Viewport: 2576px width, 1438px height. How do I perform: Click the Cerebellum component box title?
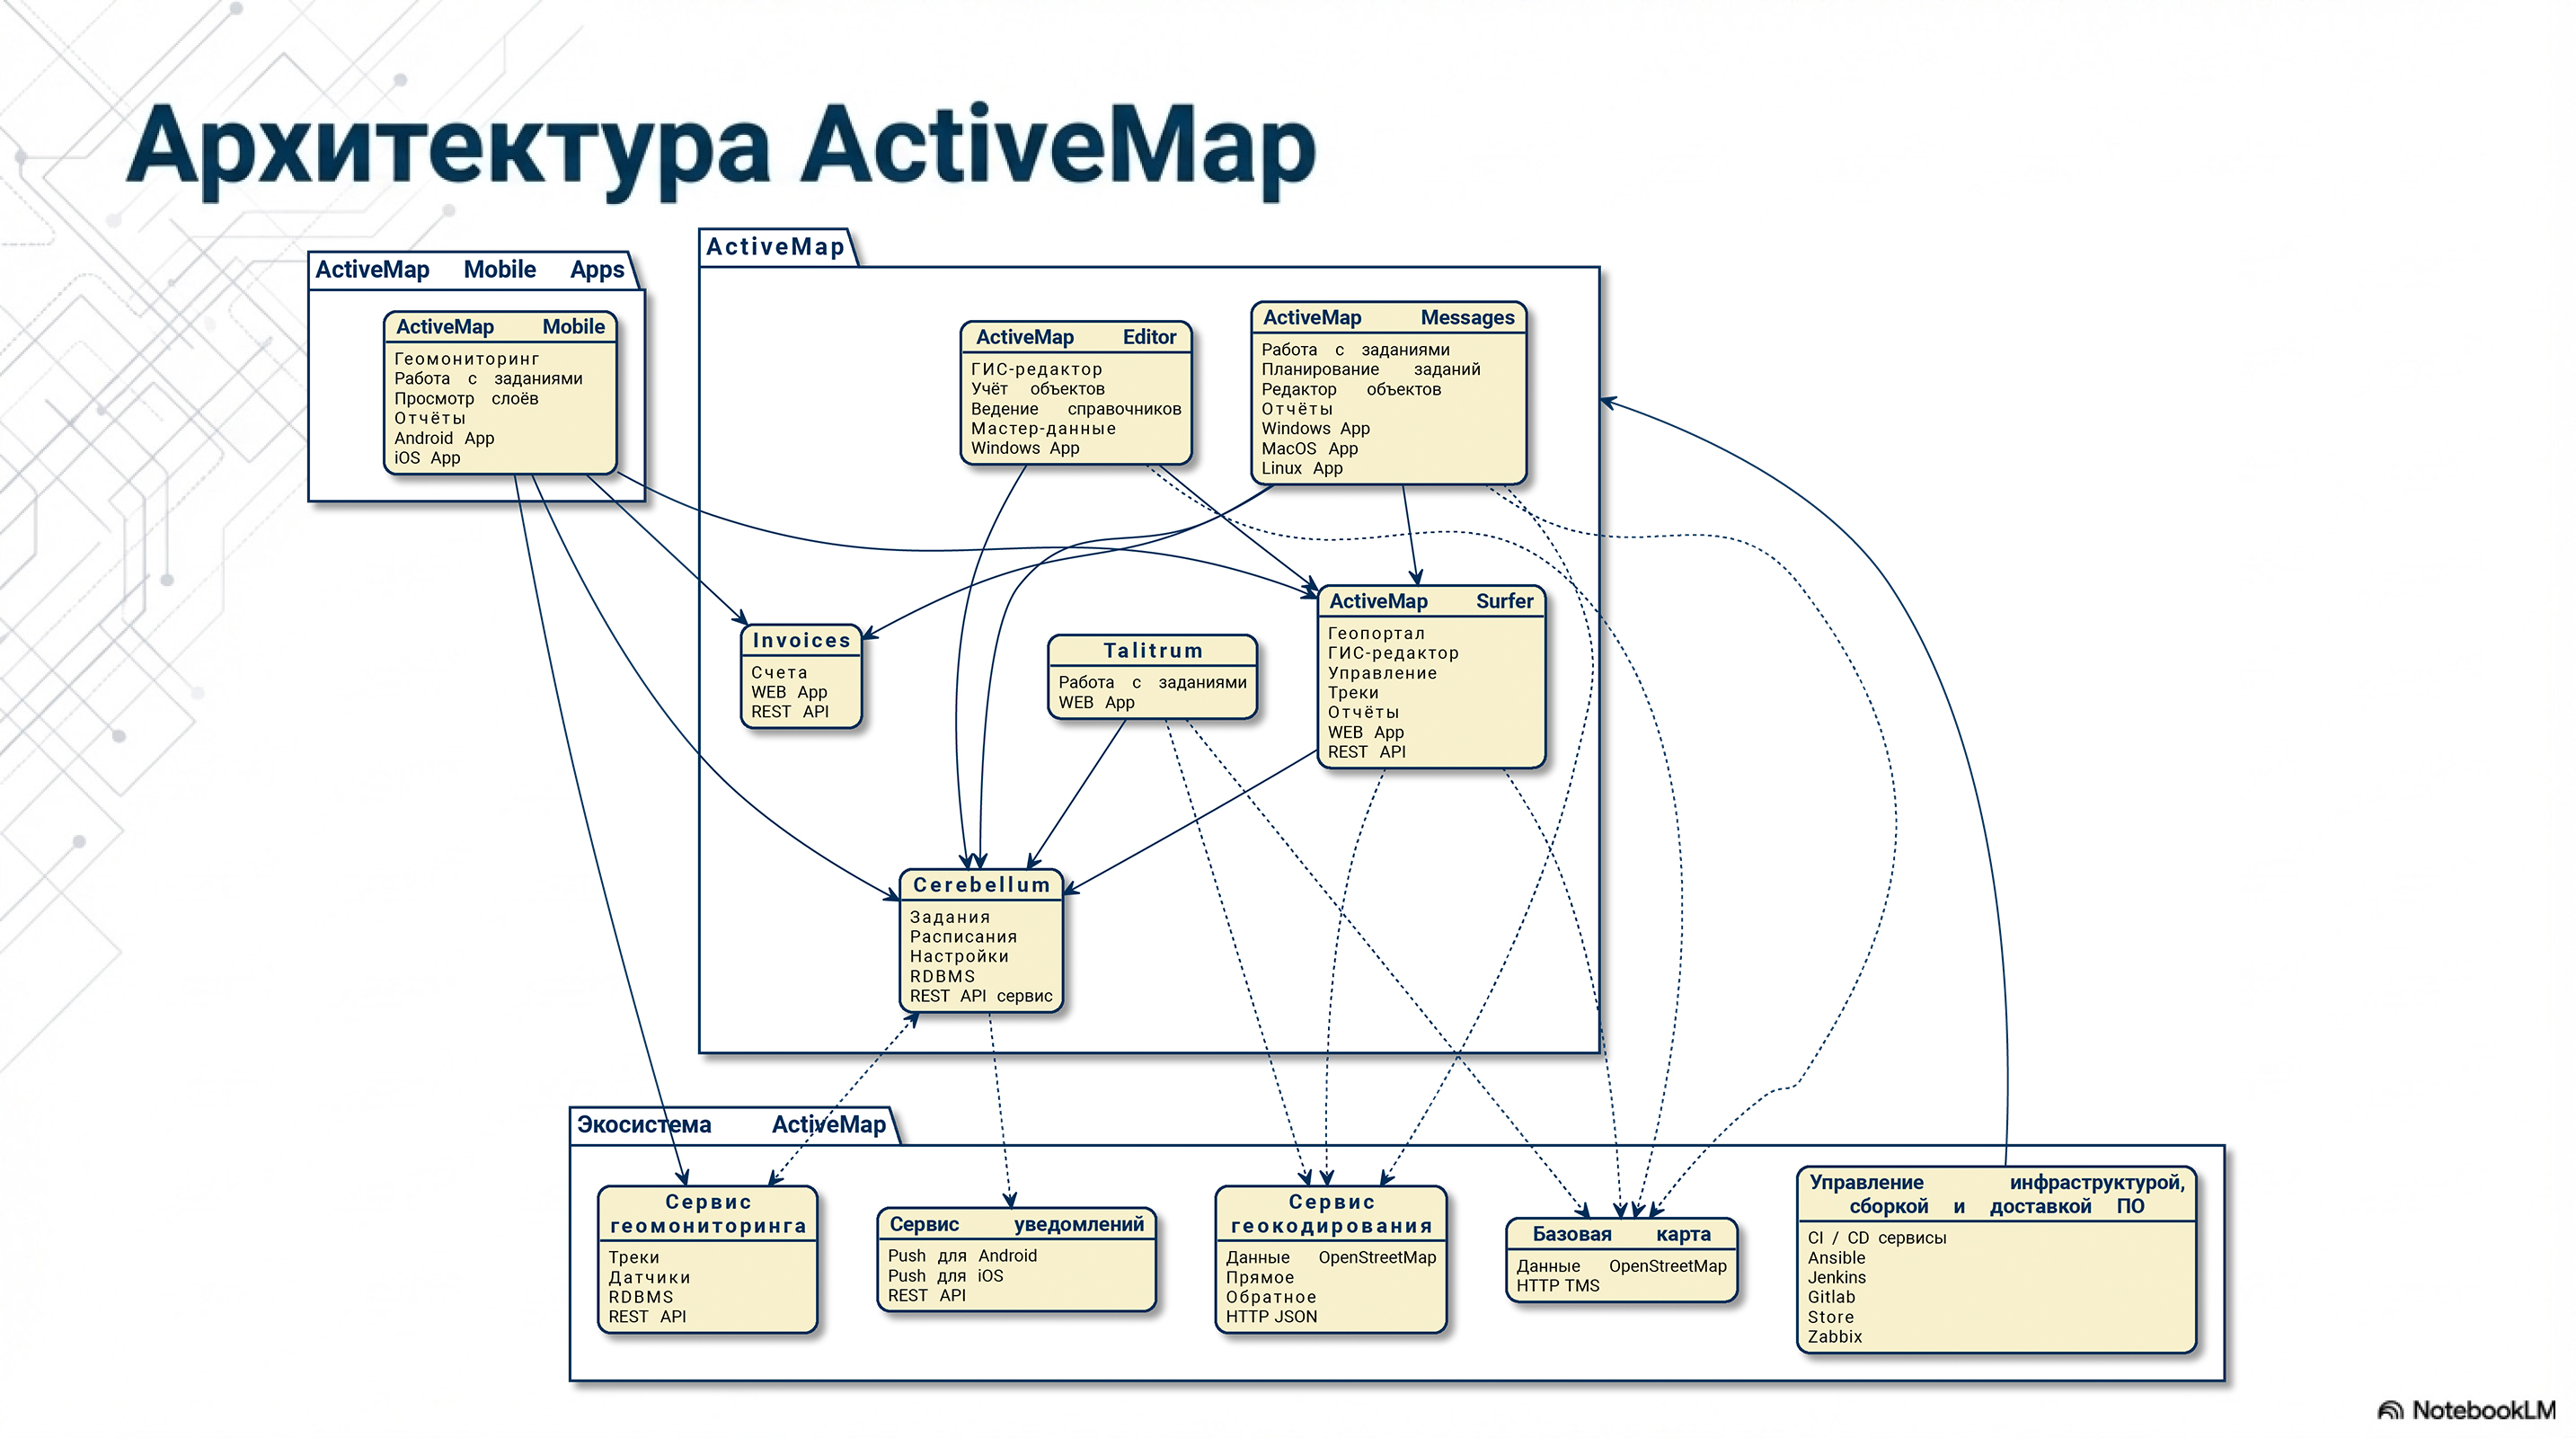coord(981,885)
